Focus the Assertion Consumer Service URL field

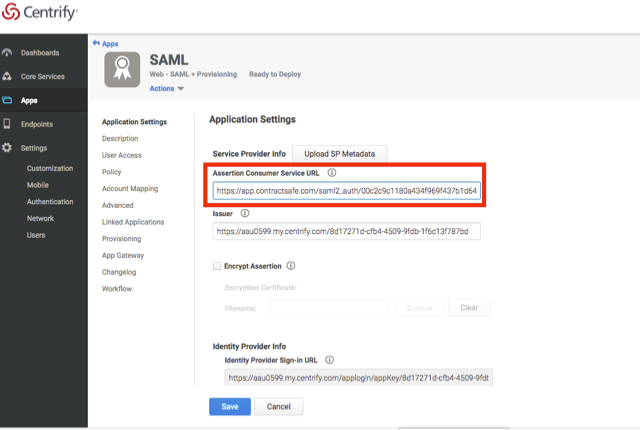347,191
